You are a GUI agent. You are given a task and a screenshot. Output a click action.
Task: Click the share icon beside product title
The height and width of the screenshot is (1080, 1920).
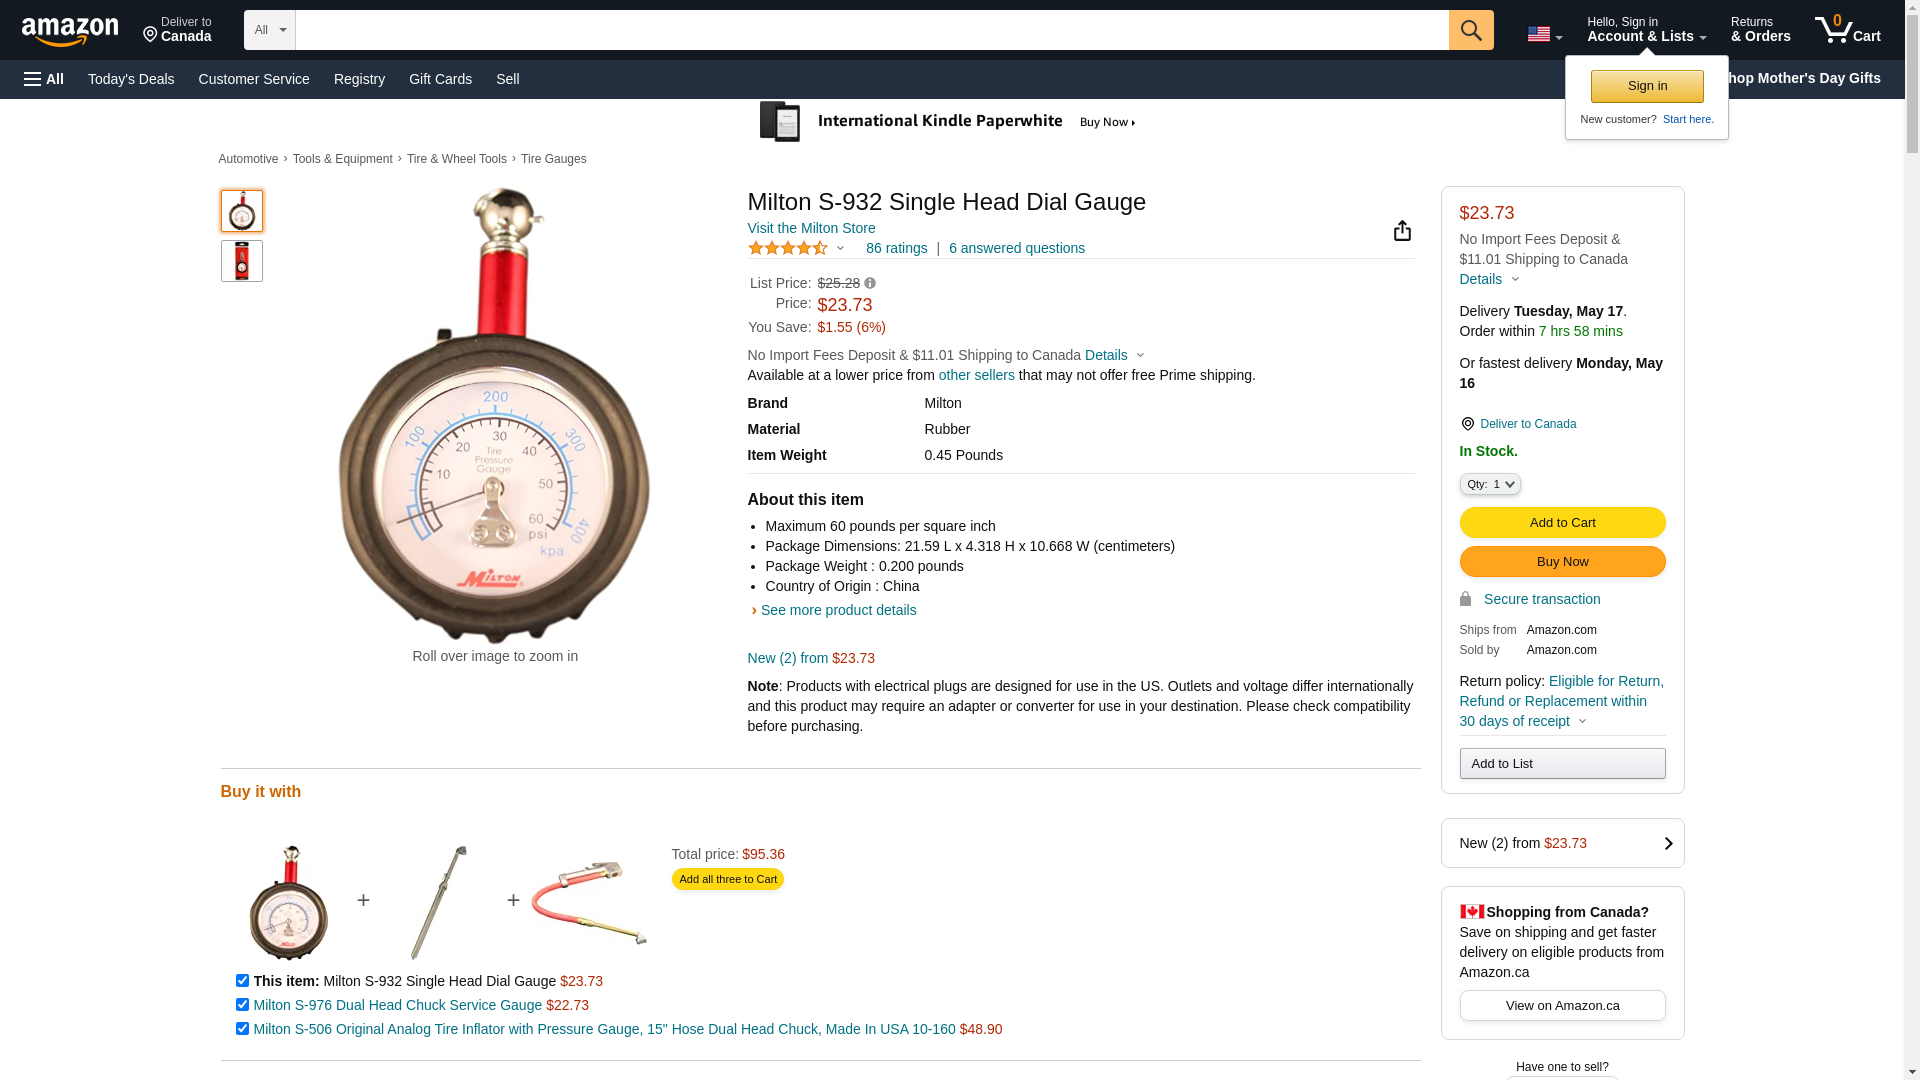coord(1402,231)
